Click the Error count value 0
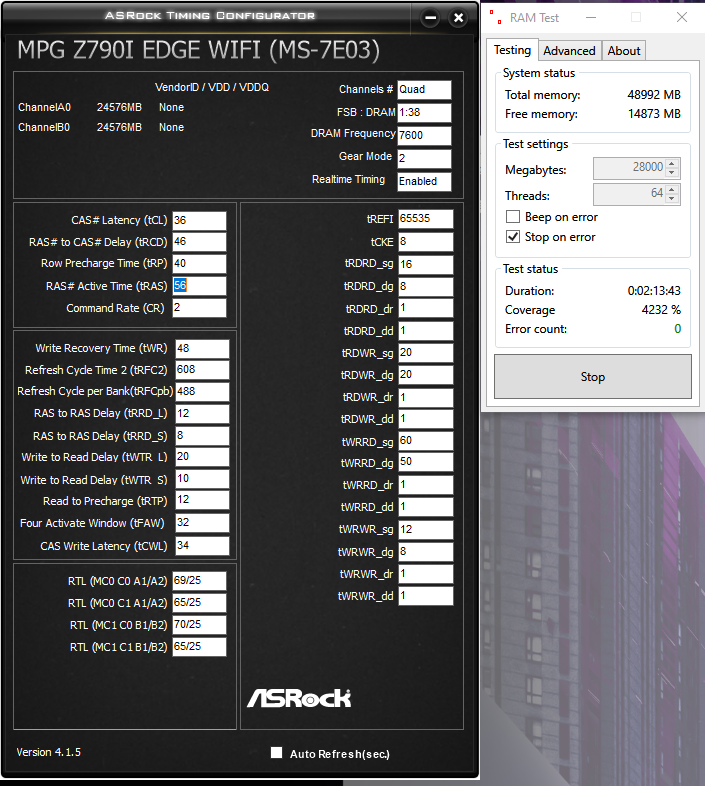Image resolution: width=705 pixels, height=786 pixels. click(x=677, y=329)
